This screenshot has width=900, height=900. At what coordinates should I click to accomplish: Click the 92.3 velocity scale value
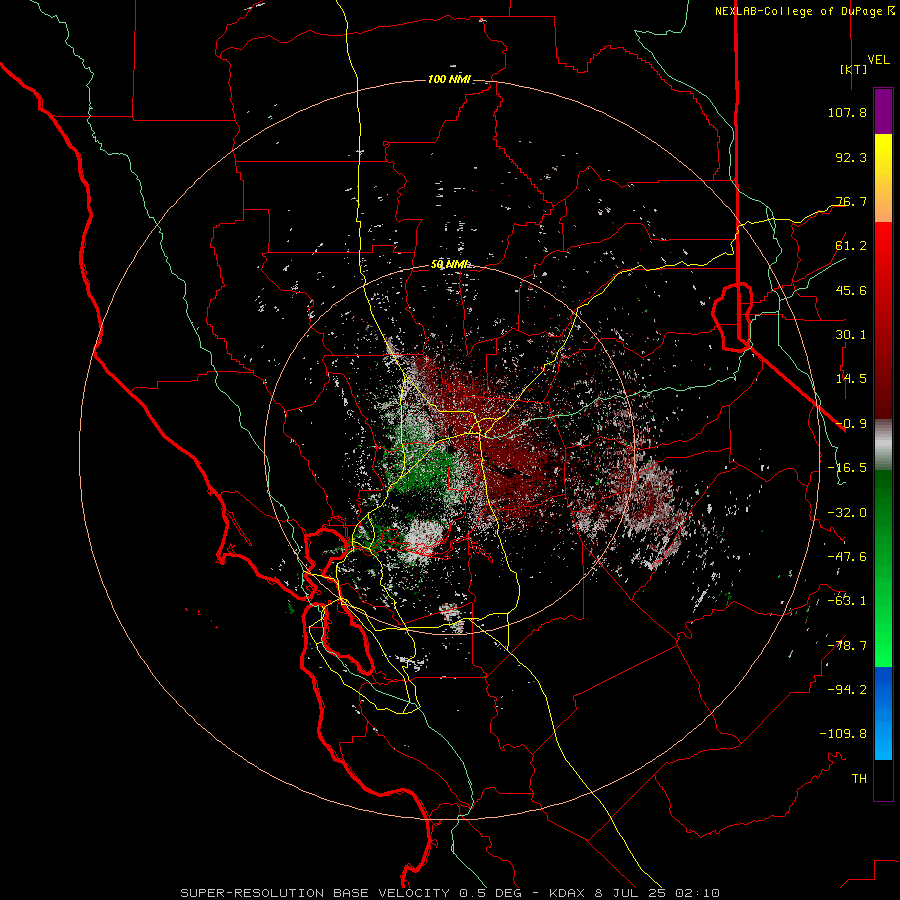tap(851, 157)
